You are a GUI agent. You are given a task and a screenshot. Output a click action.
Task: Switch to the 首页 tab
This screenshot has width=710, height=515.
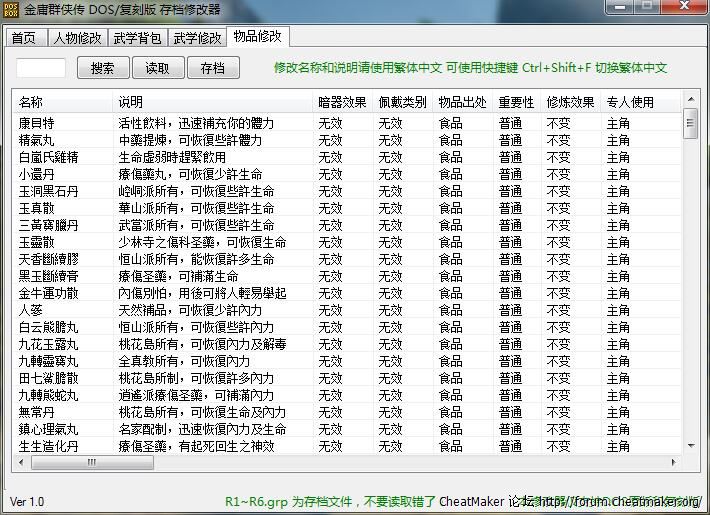point(24,39)
